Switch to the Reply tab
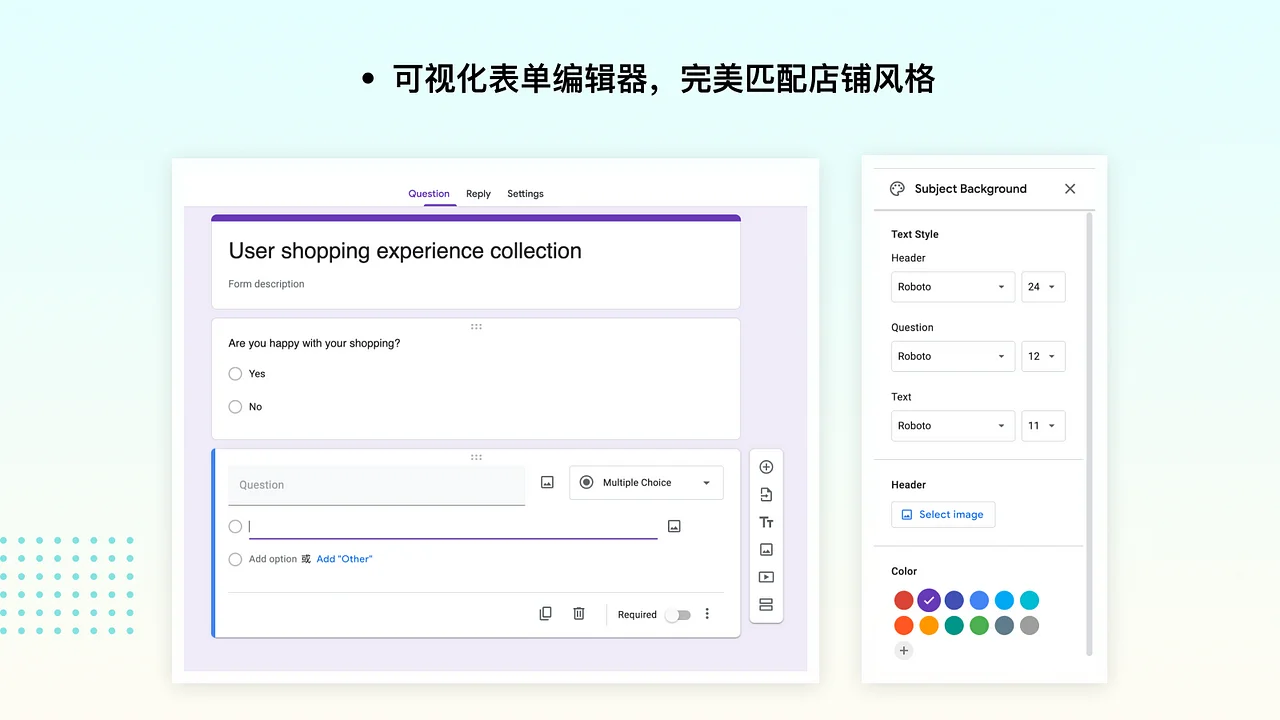Viewport: 1280px width, 720px height. click(x=478, y=194)
